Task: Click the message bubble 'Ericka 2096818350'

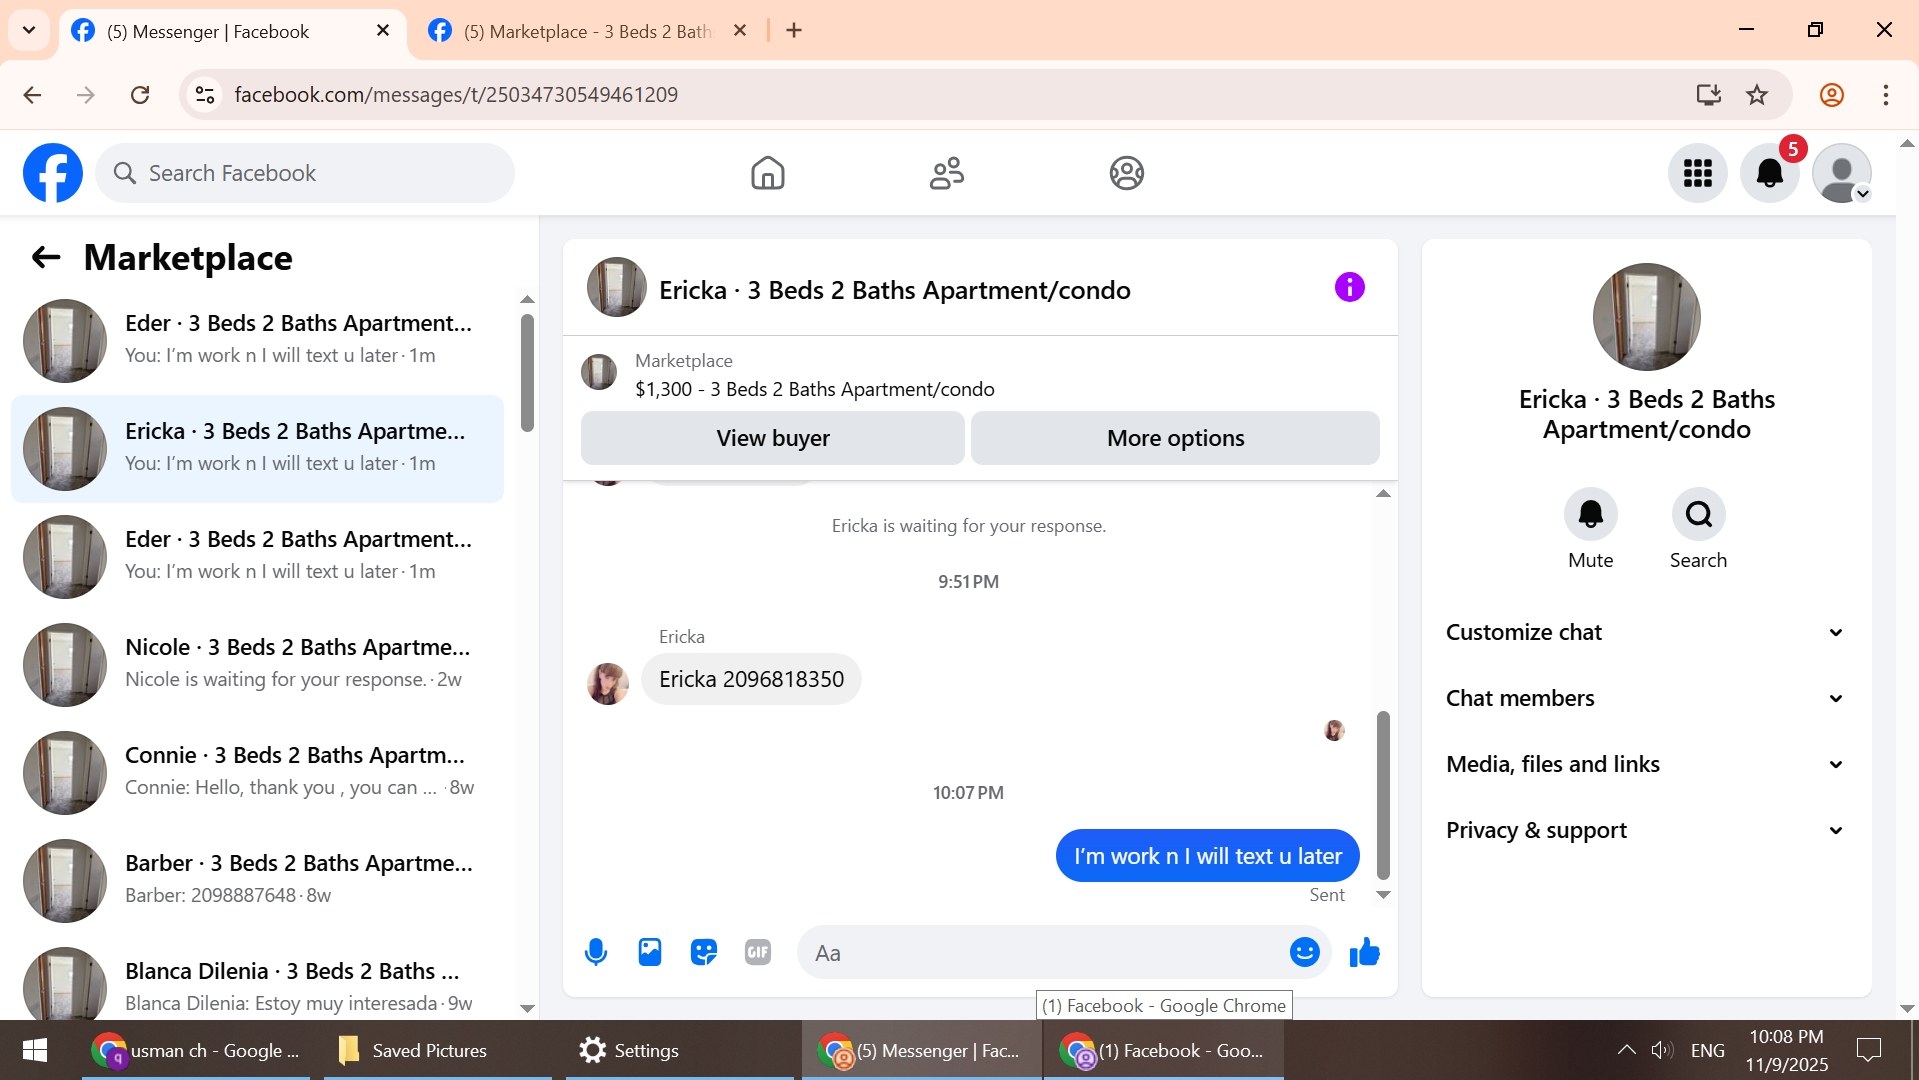Action: point(751,679)
